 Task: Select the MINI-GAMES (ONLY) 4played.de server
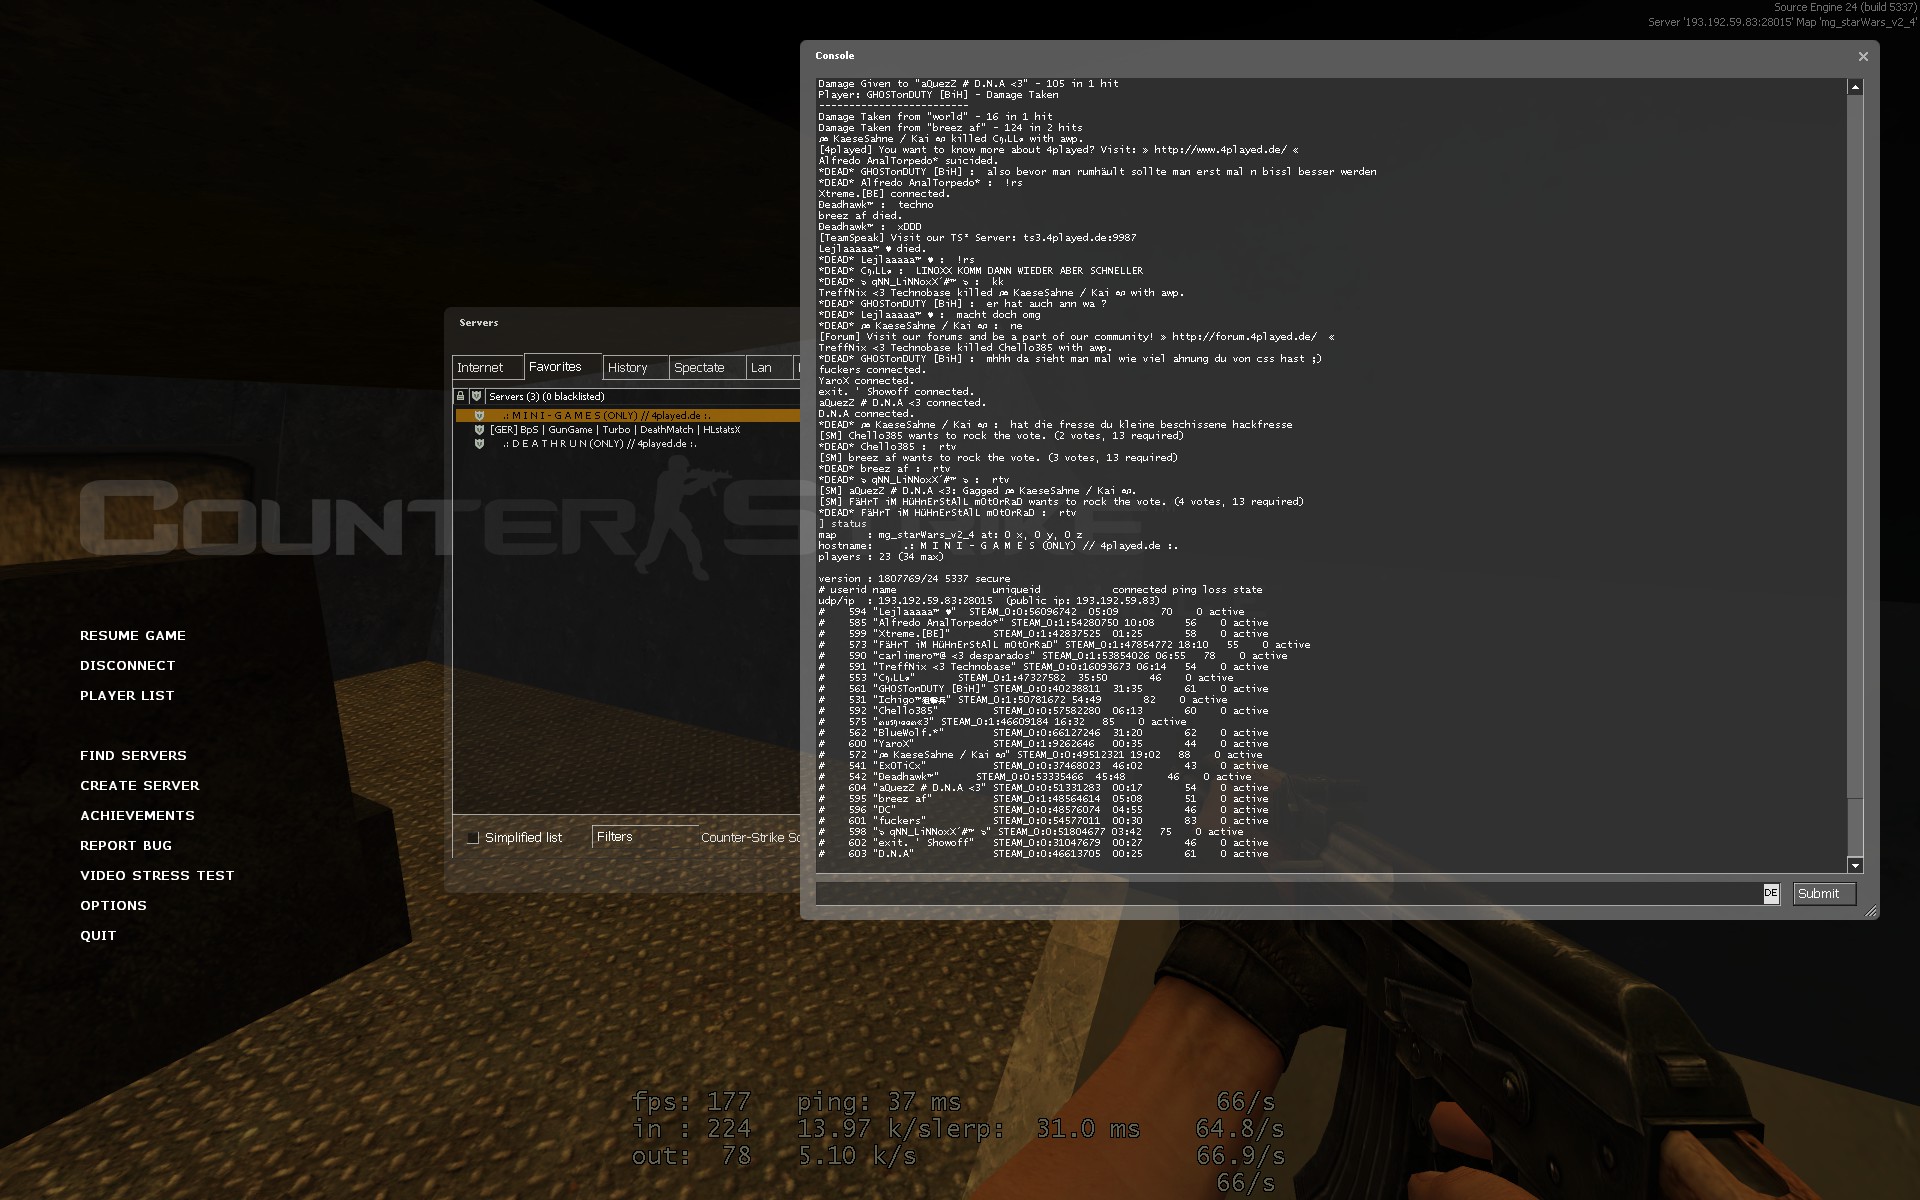click(x=627, y=415)
